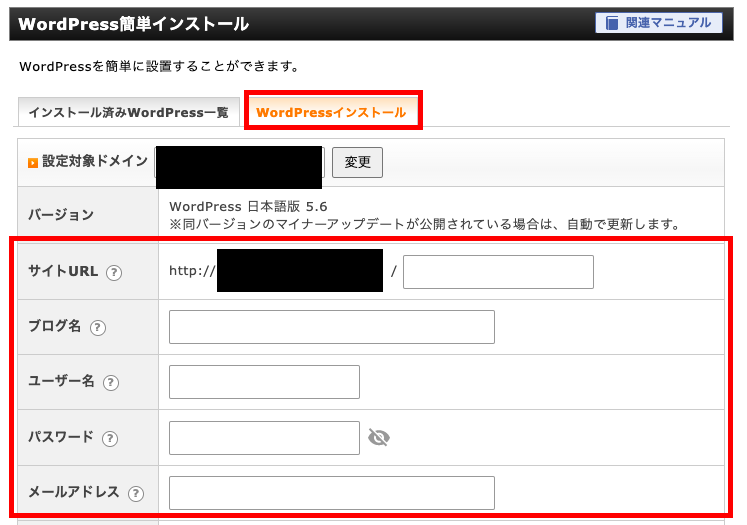
Task: Click the WordPress簡単インストール header title
Action: [133, 24]
